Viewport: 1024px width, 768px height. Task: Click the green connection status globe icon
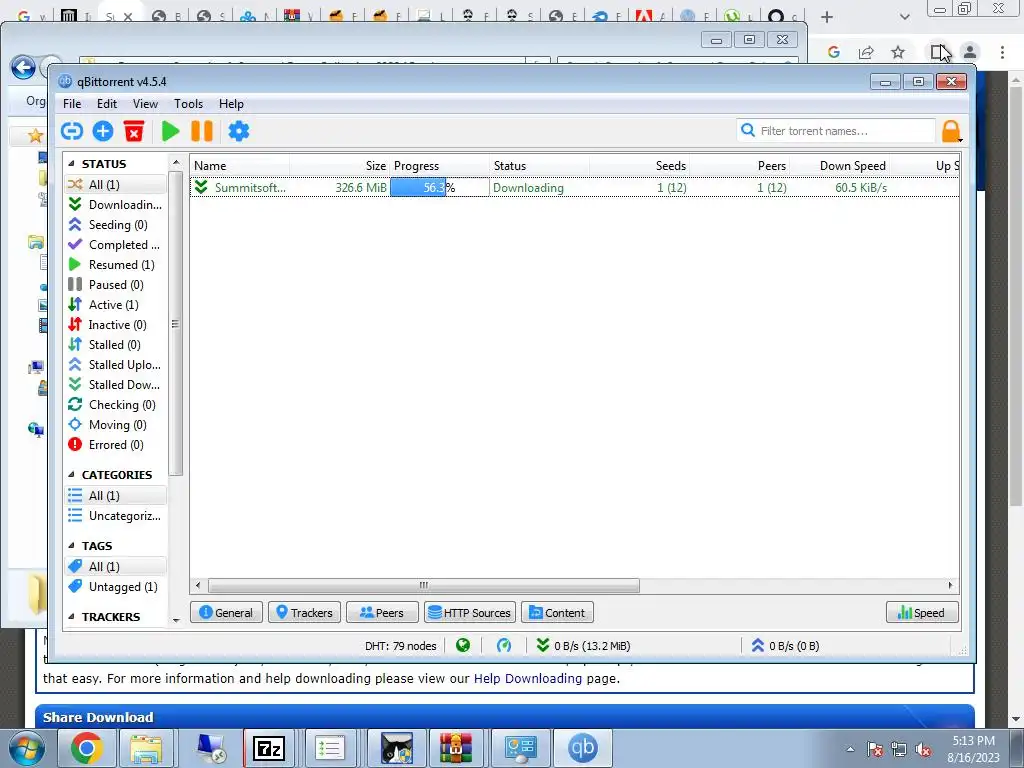coord(463,646)
